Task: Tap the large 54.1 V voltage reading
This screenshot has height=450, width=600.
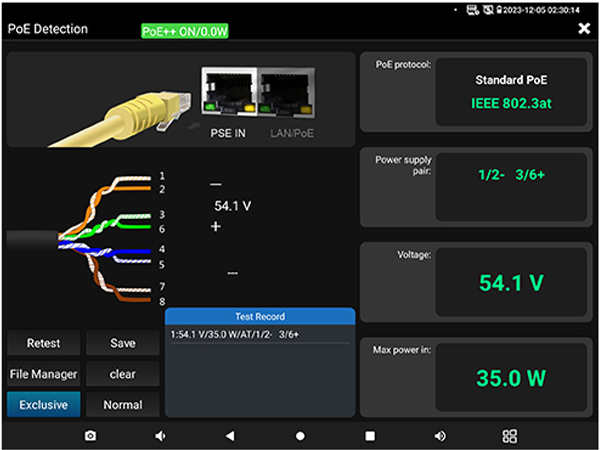Action: pyautogui.click(x=511, y=283)
